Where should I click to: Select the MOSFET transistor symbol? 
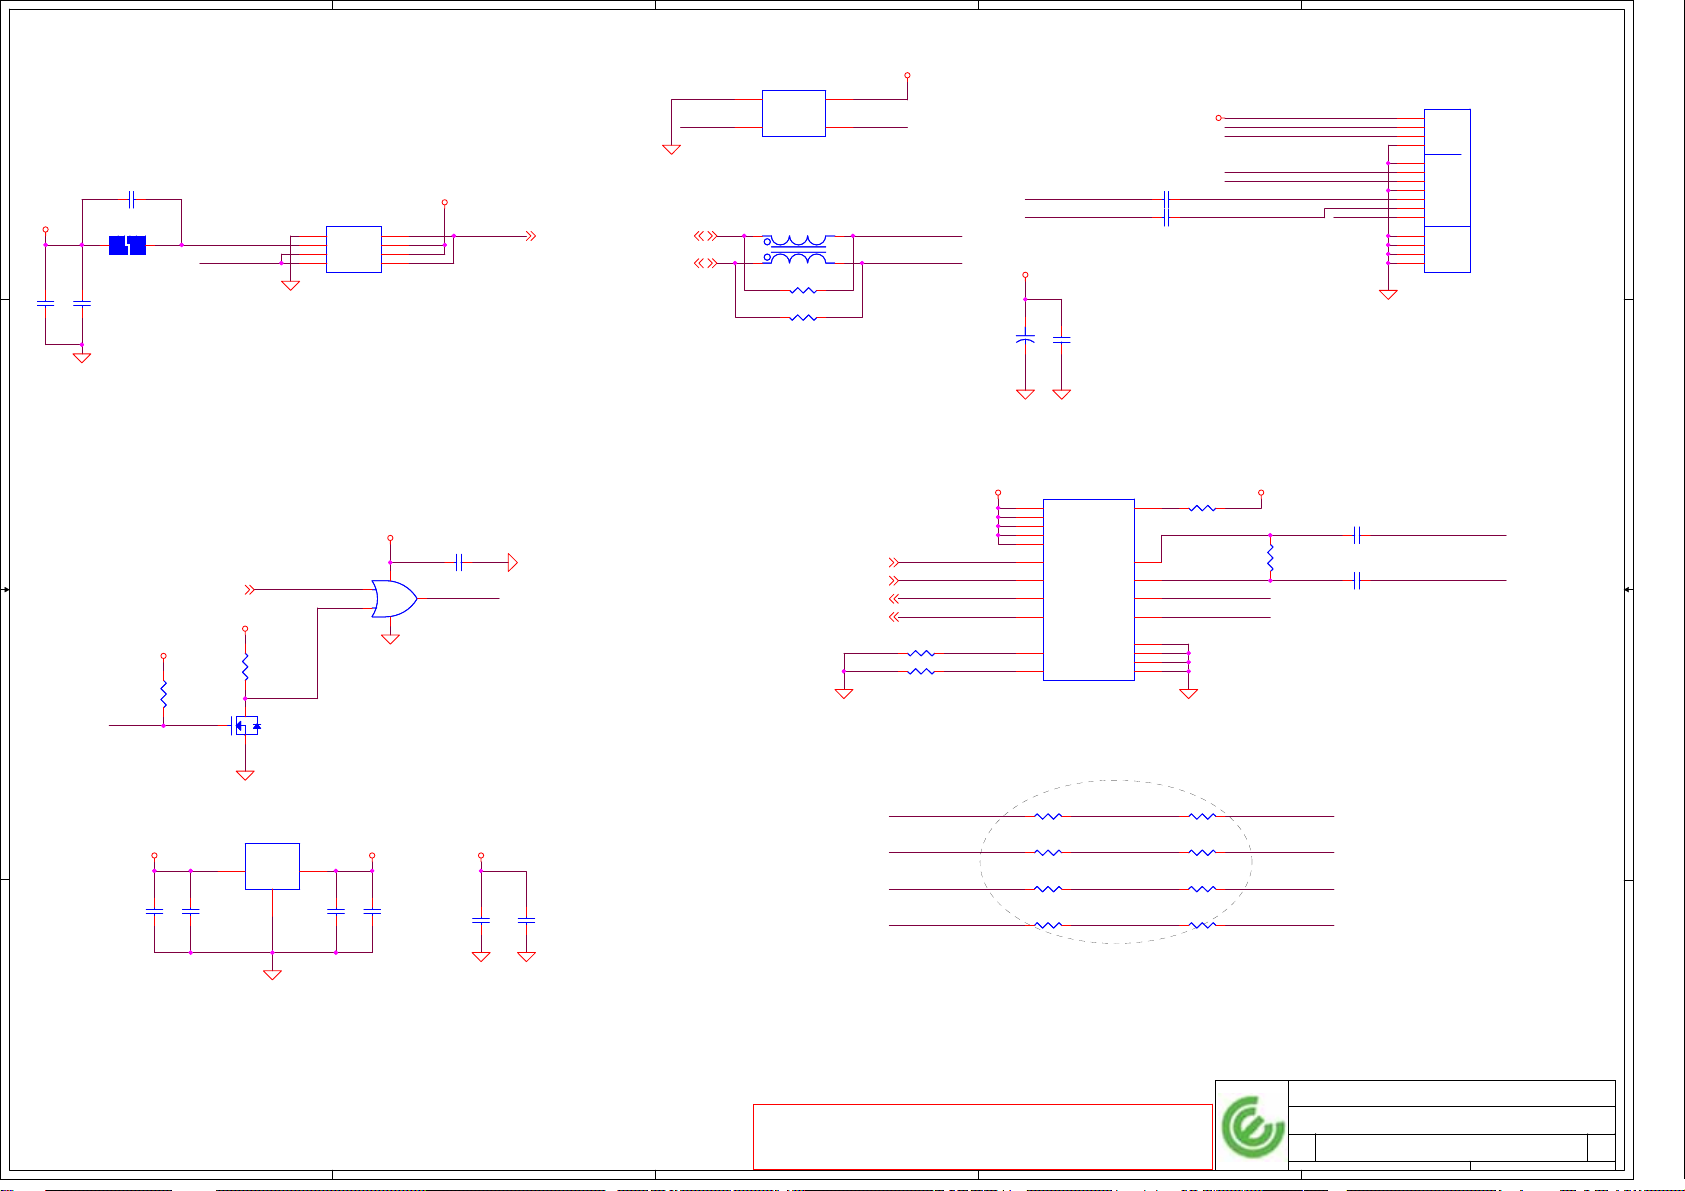click(246, 726)
